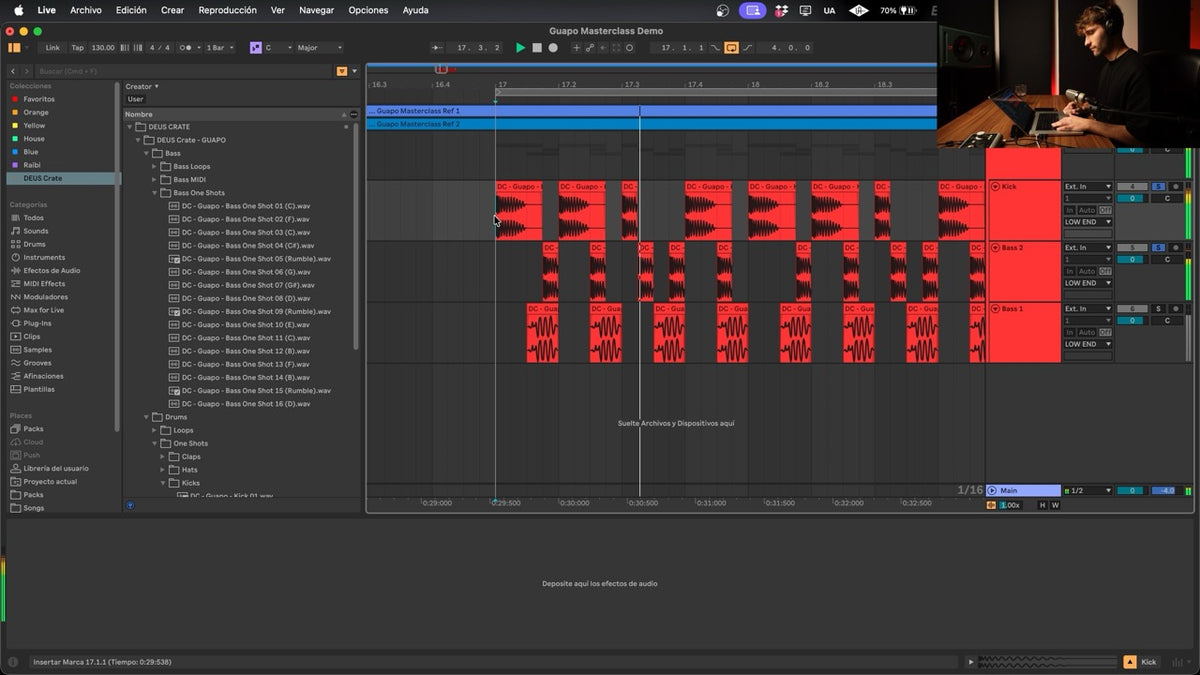Set Bass 2 monitor to In

click(x=1069, y=271)
